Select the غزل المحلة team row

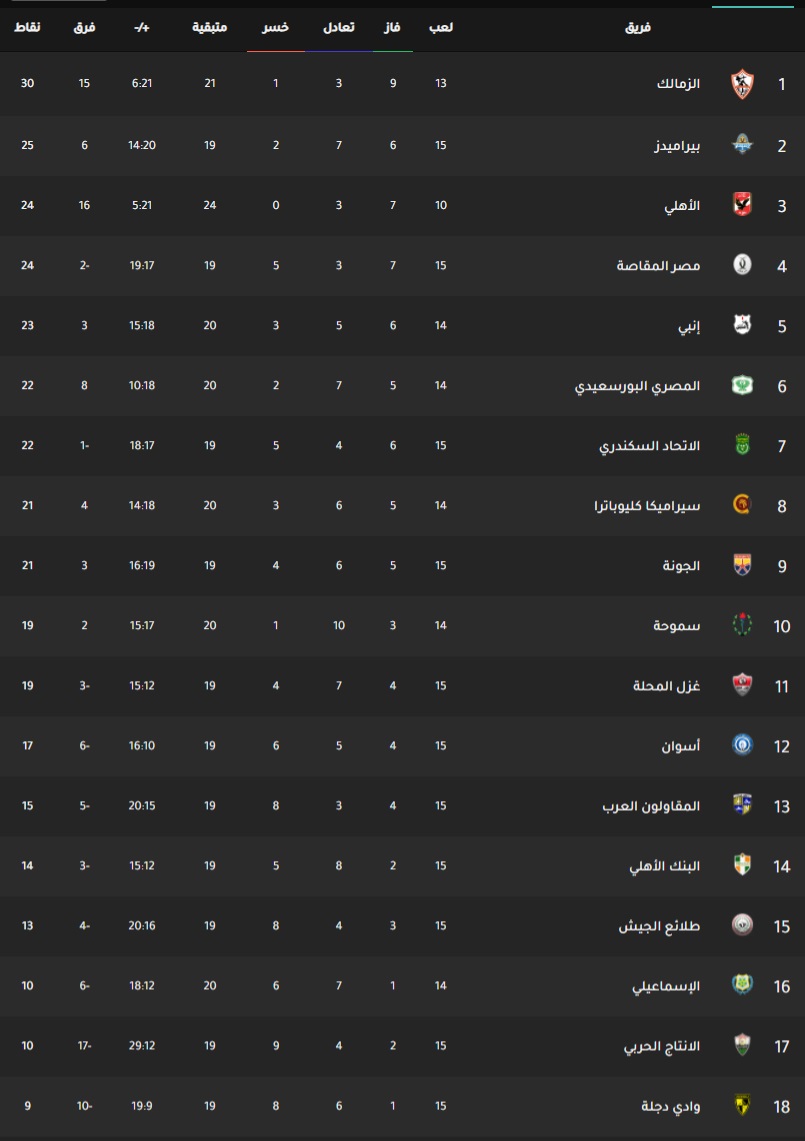(x=402, y=685)
